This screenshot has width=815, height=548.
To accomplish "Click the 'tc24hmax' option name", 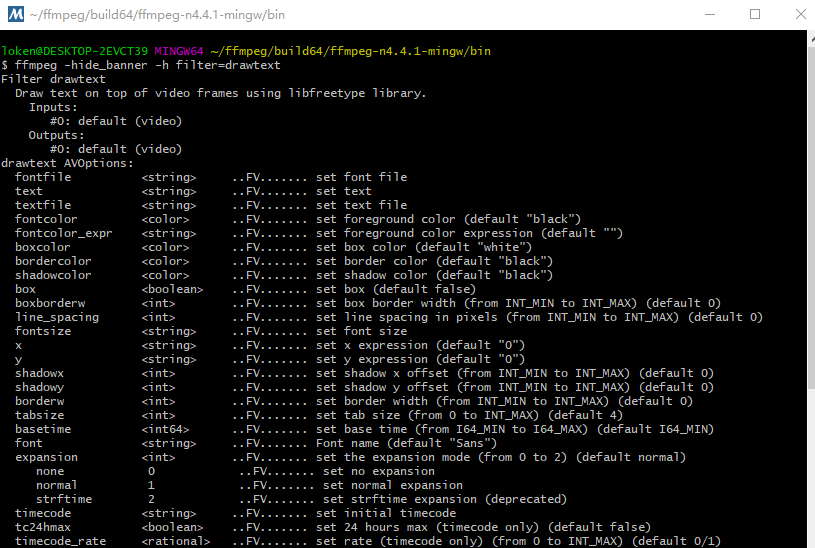I will (43, 527).
